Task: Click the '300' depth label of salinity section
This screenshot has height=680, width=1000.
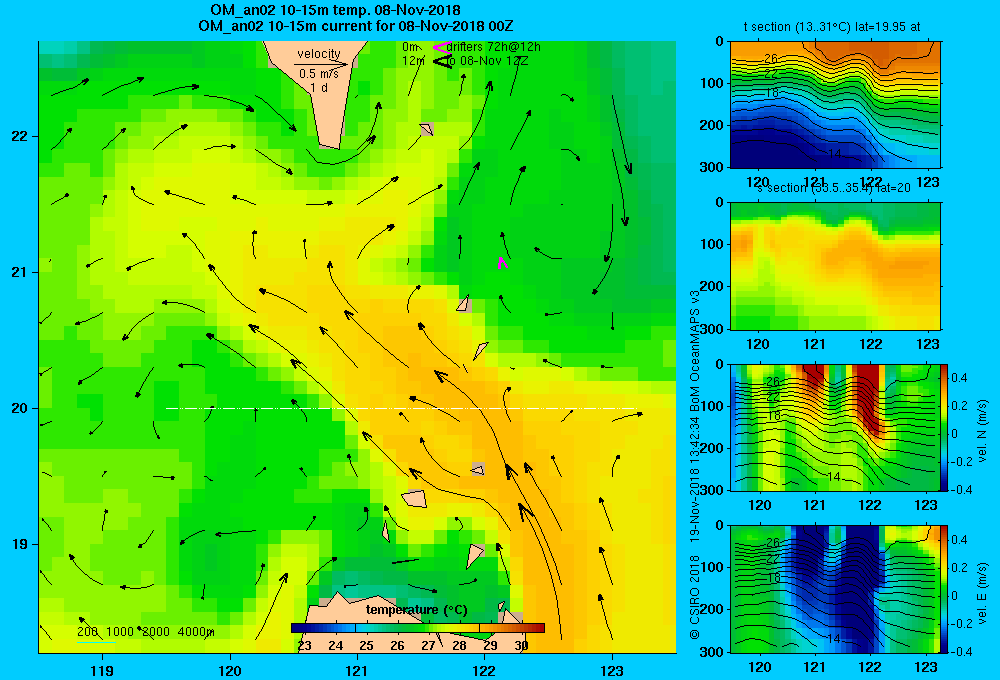Action: (713, 328)
